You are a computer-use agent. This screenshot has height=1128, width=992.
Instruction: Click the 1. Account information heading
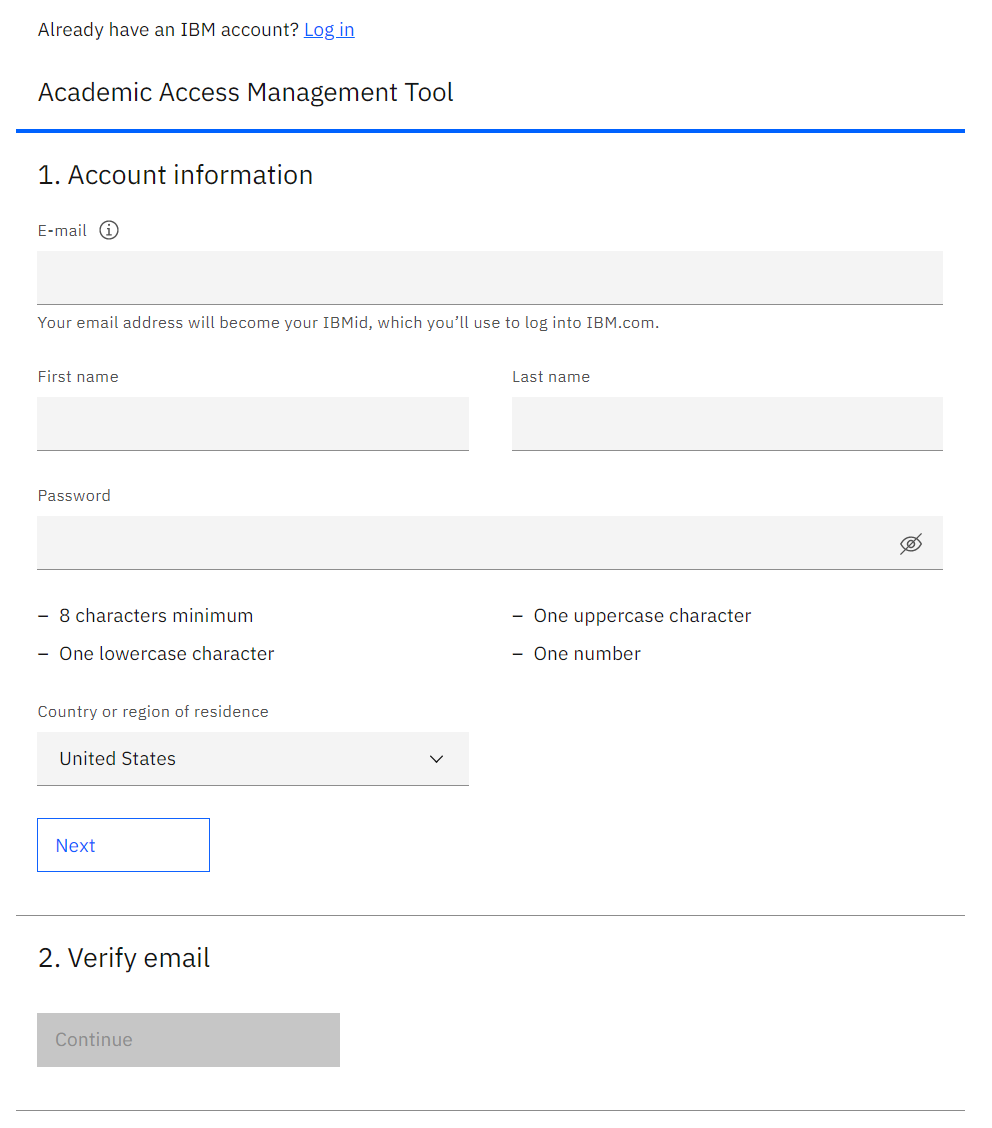coord(176,175)
